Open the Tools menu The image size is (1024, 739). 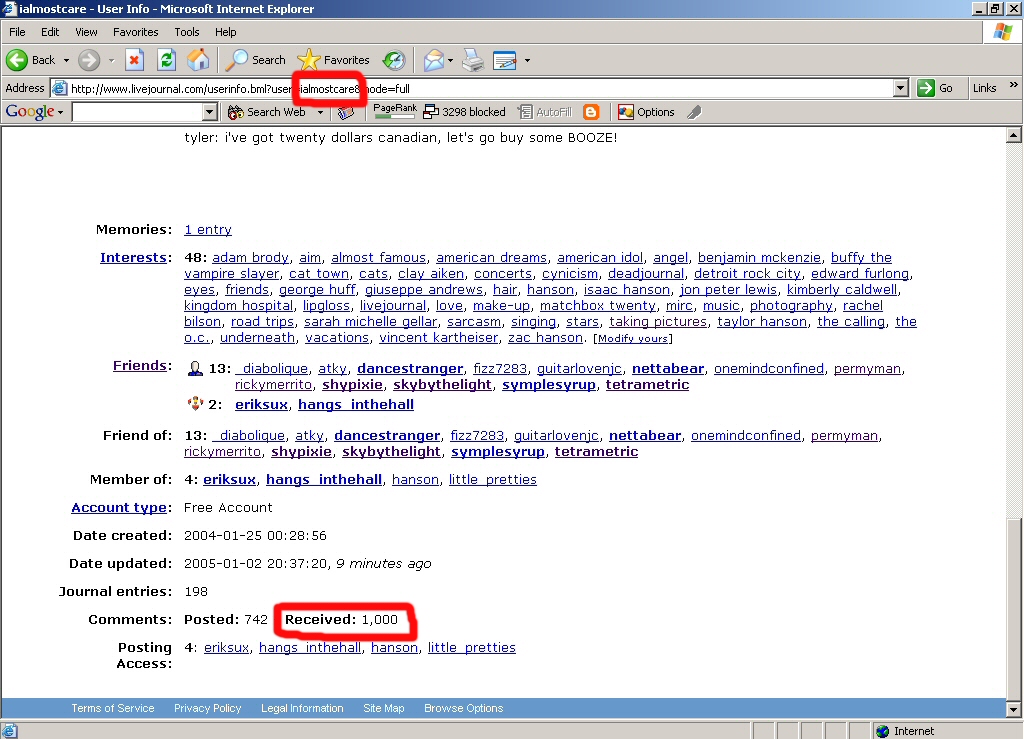(187, 32)
